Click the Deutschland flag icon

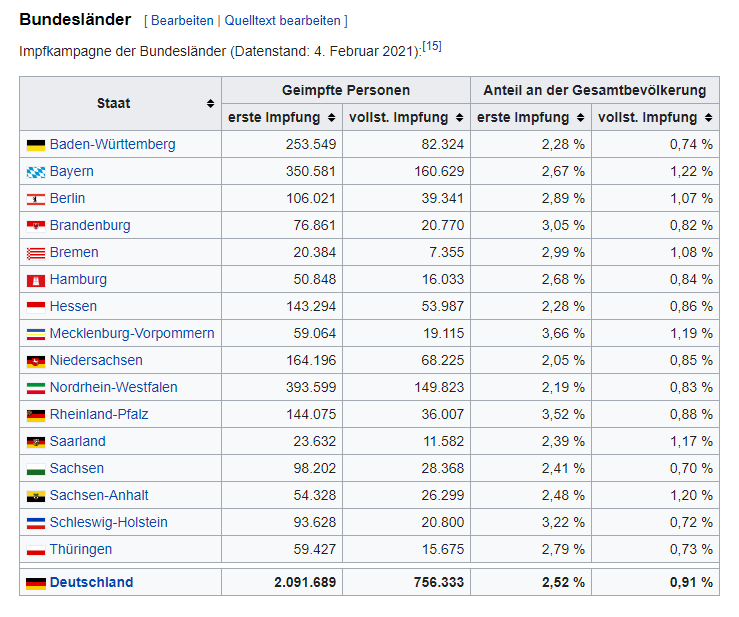coord(36,583)
